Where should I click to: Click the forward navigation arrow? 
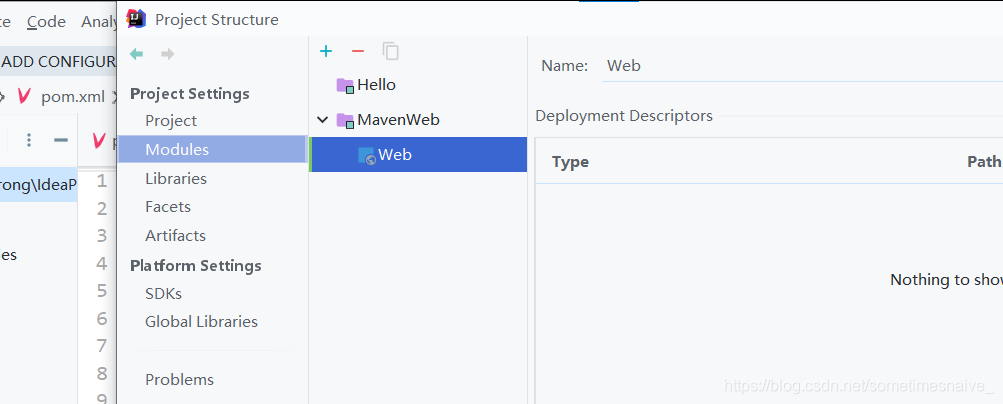click(x=168, y=54)
